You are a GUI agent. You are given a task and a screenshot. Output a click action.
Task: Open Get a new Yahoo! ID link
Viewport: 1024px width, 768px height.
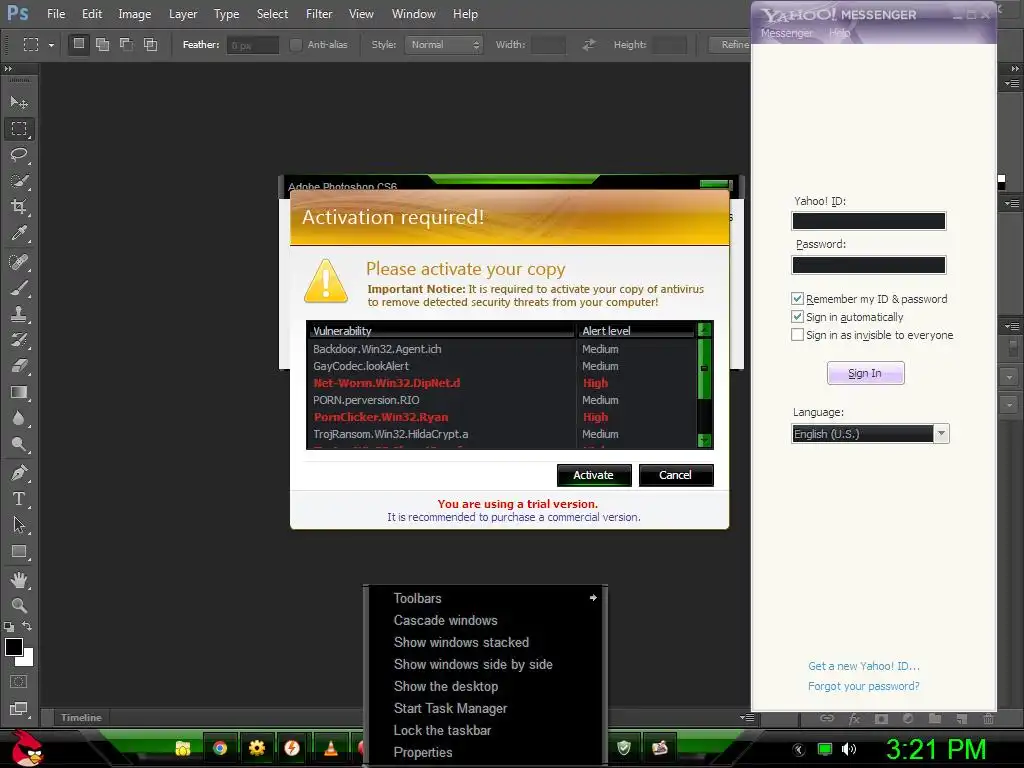(863, 666)
